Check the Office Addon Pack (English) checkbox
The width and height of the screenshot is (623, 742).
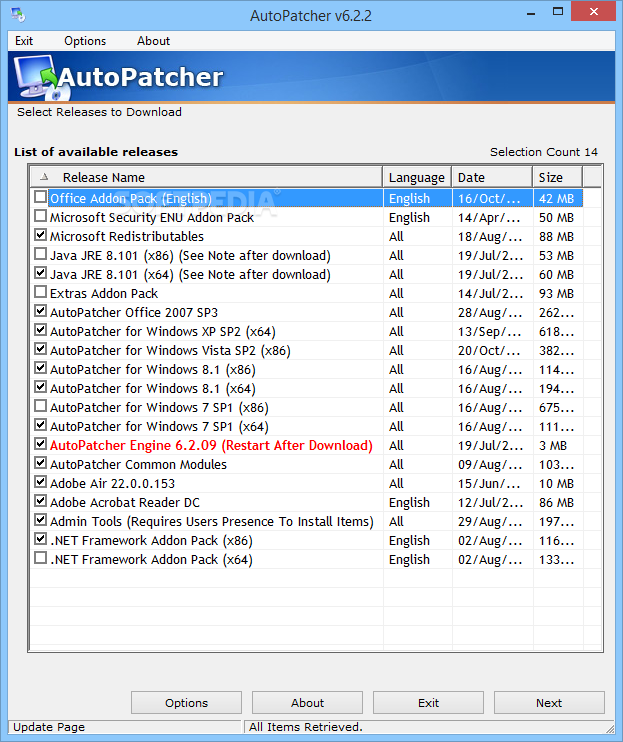coord(41,197)
